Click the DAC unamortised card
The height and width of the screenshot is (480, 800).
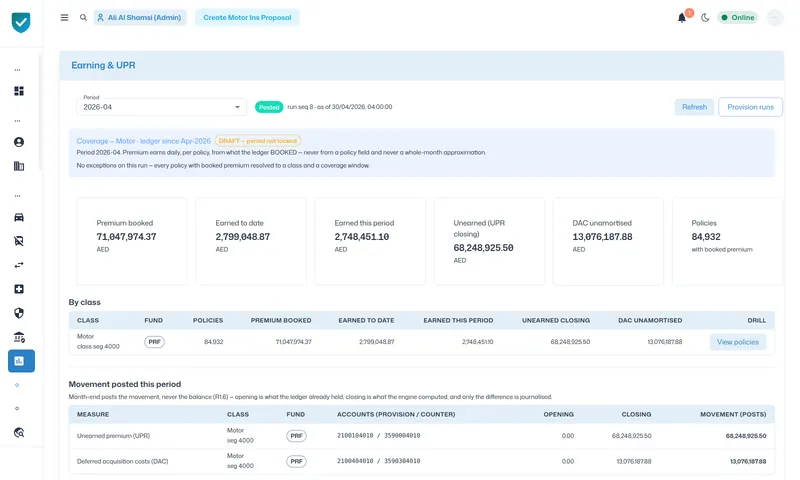[x=608, y=241]
